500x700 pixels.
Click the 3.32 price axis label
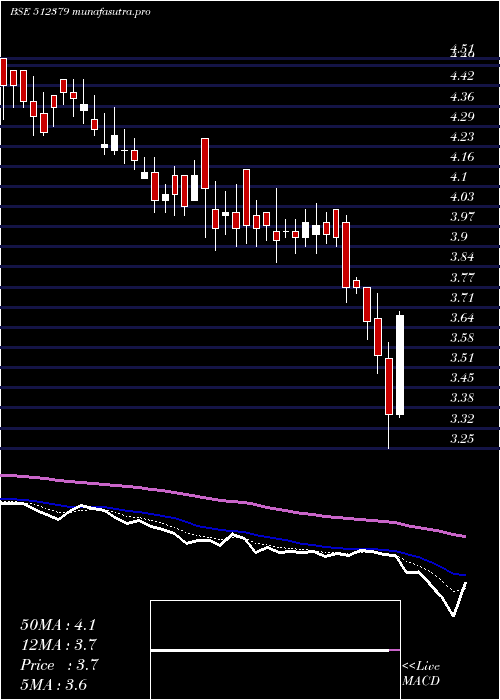coord(462,419)
